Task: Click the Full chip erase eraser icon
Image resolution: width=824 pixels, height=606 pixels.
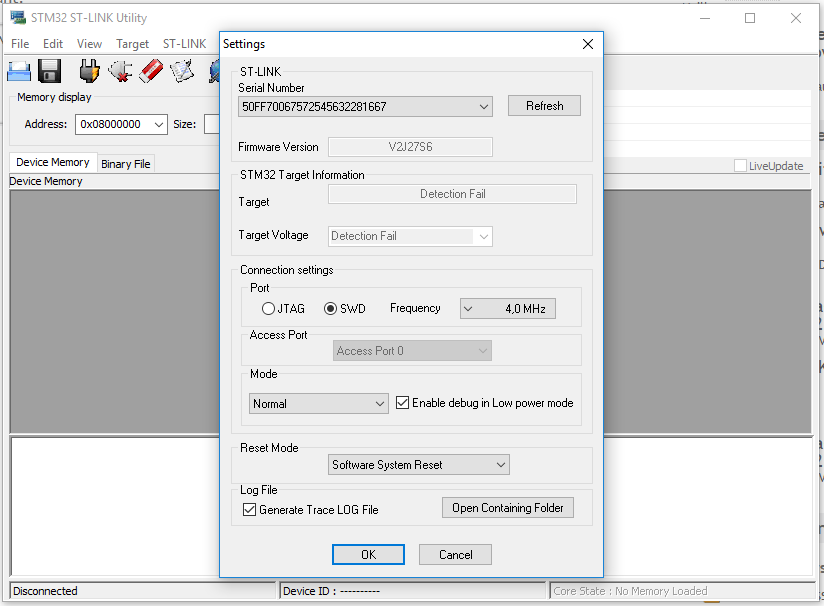Action: click(151, 71)
